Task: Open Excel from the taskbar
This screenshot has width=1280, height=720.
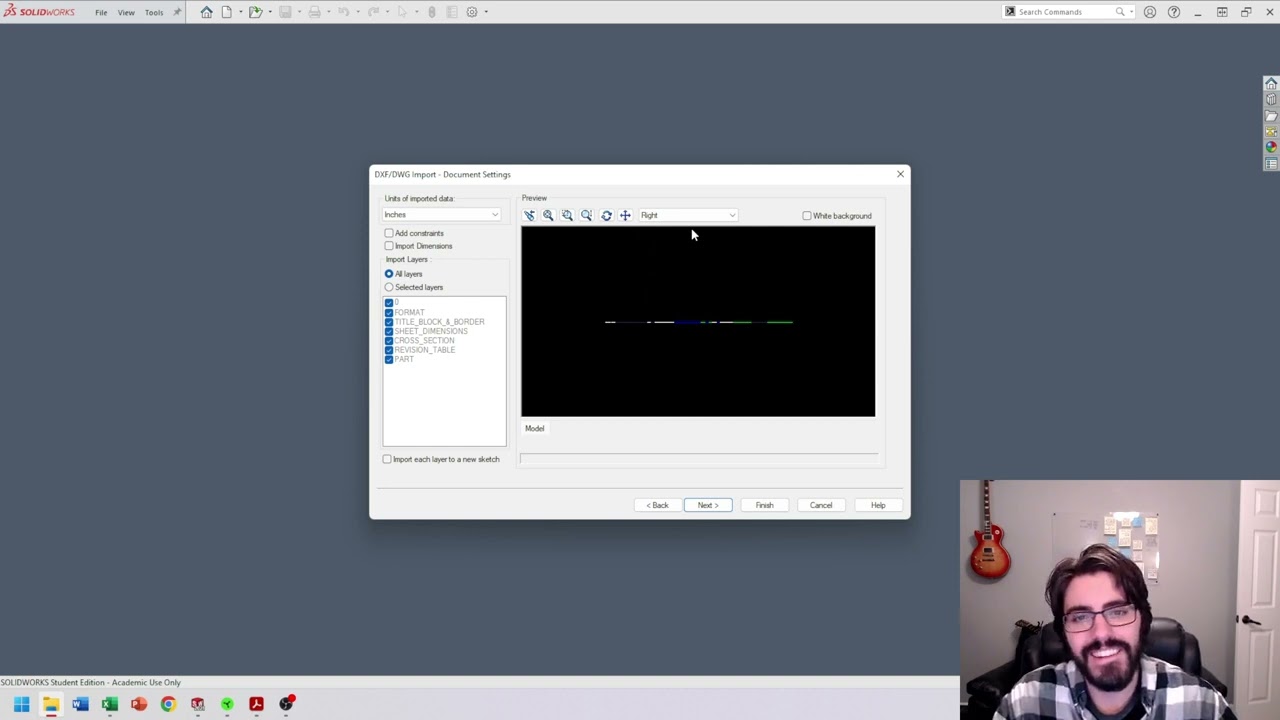Action: (x=109, y=704)
